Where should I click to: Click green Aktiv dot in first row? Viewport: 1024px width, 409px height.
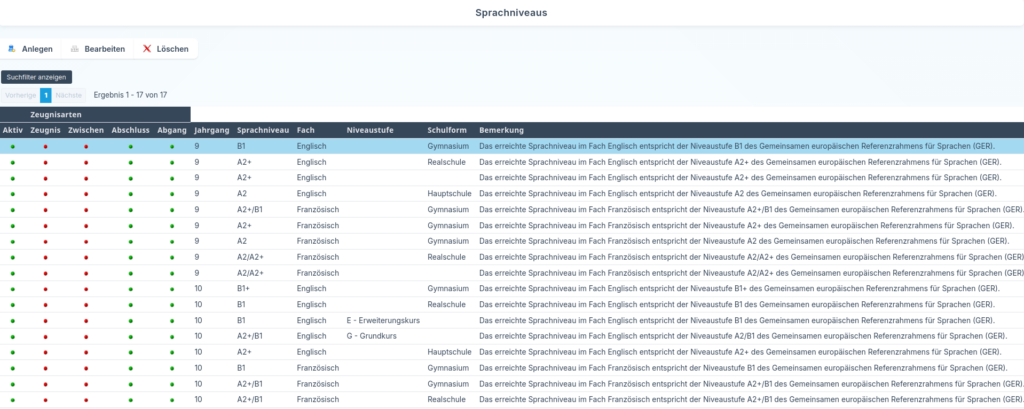tap(12, 146)
